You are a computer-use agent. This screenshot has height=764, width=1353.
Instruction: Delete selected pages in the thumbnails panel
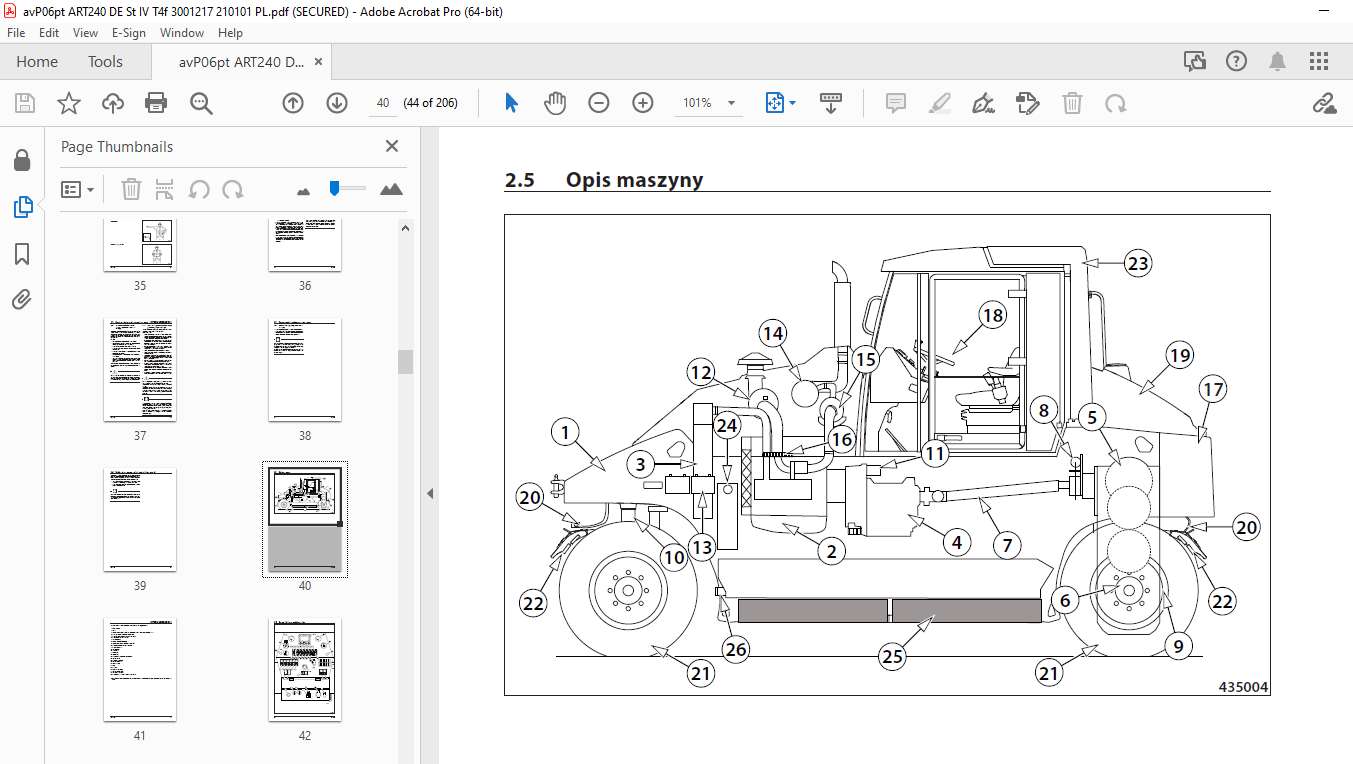click(x=131, y=189)
